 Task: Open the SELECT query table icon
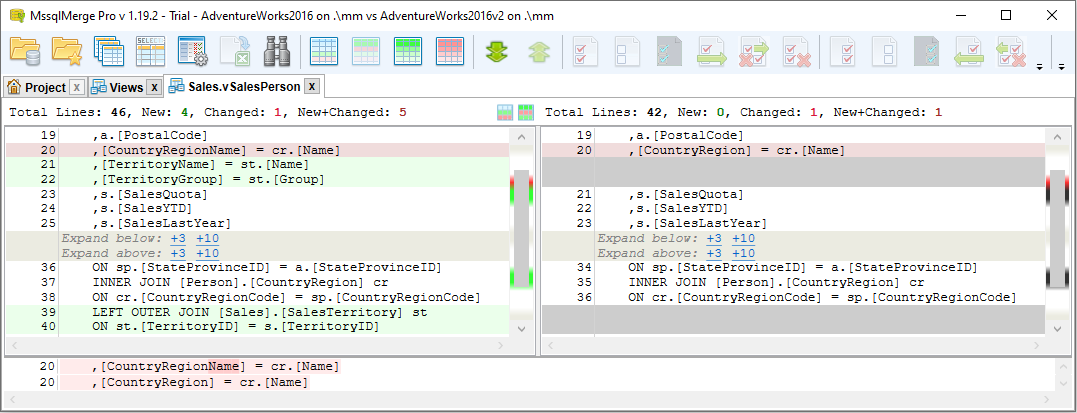pos(150,52)
